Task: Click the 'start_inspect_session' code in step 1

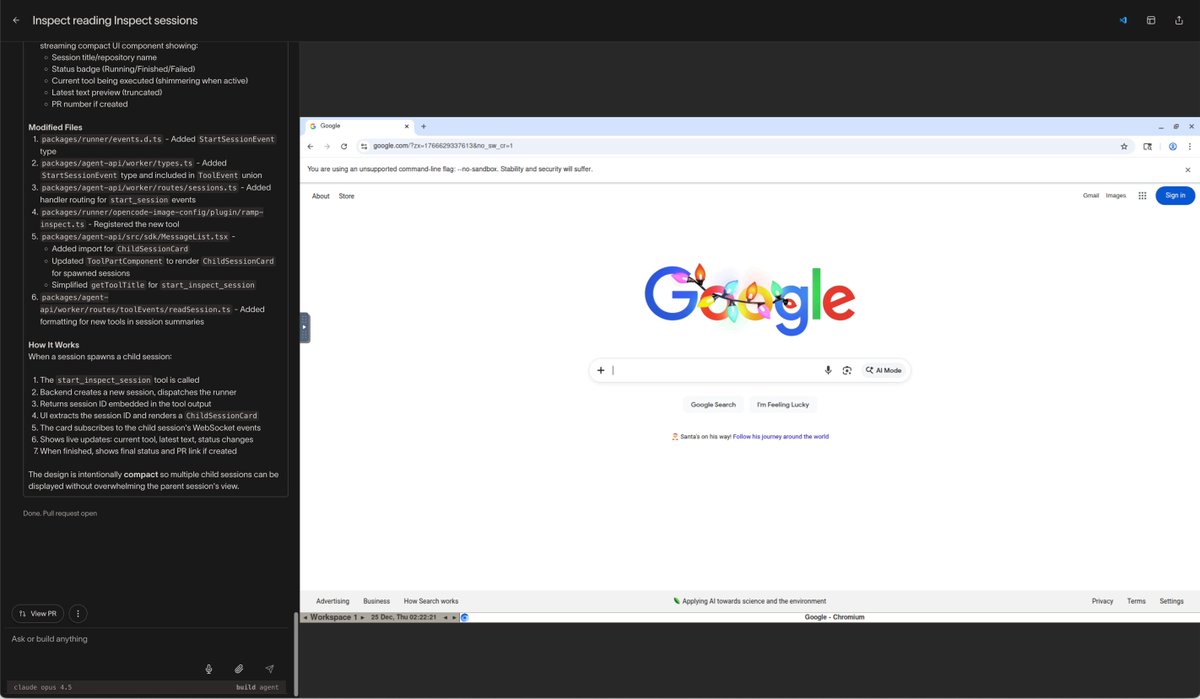Action: 105,380
